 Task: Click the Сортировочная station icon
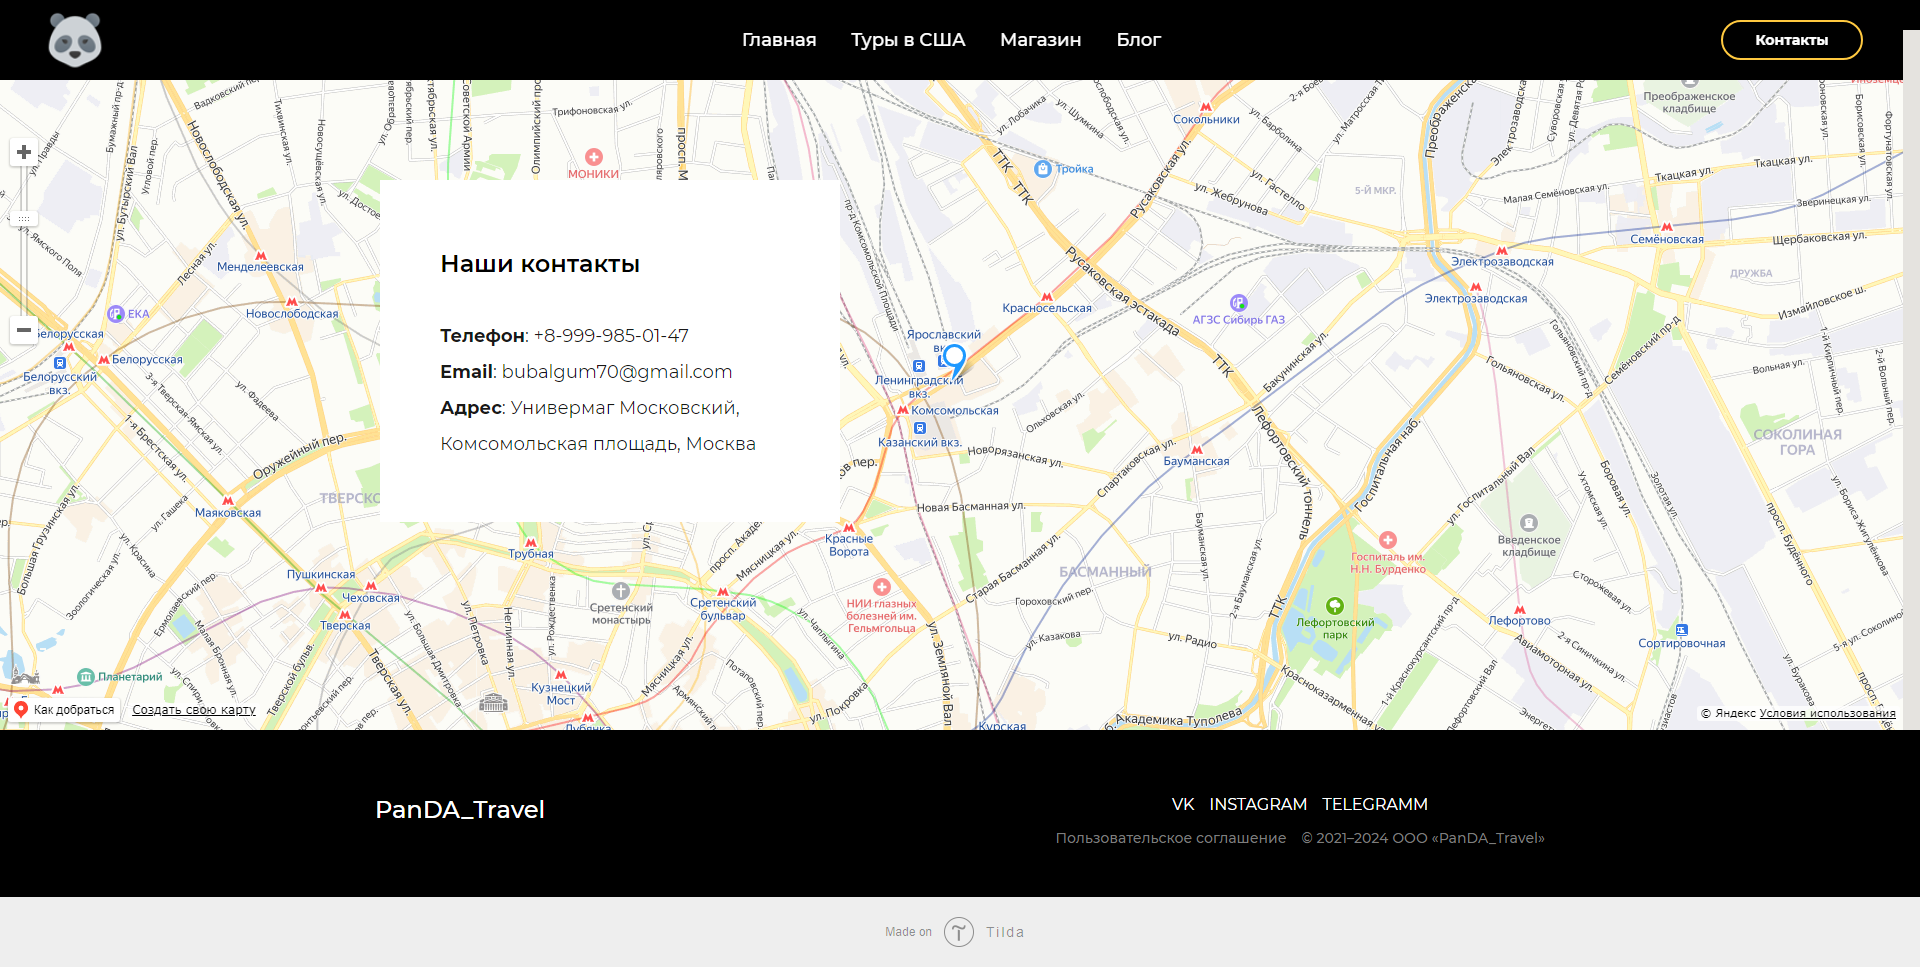(x=1682, y=630)
